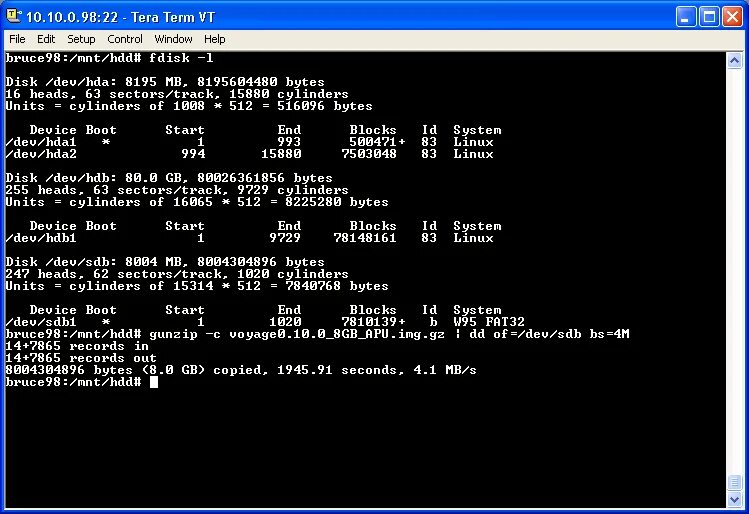Click 'W95 FAT32' system value

(x=489, y=322)
